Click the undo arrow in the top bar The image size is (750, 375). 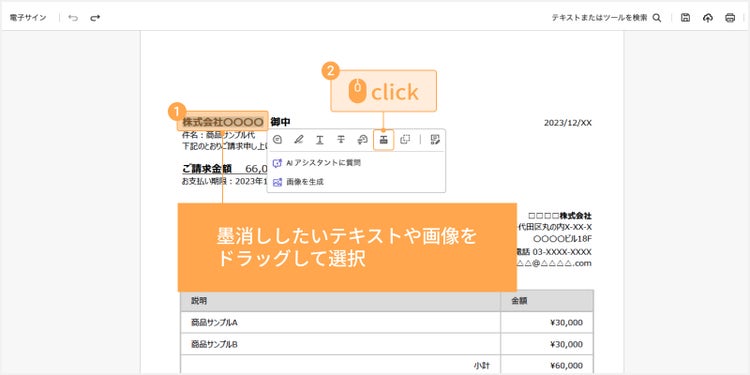pyautogui.click(x=73, y=18)
